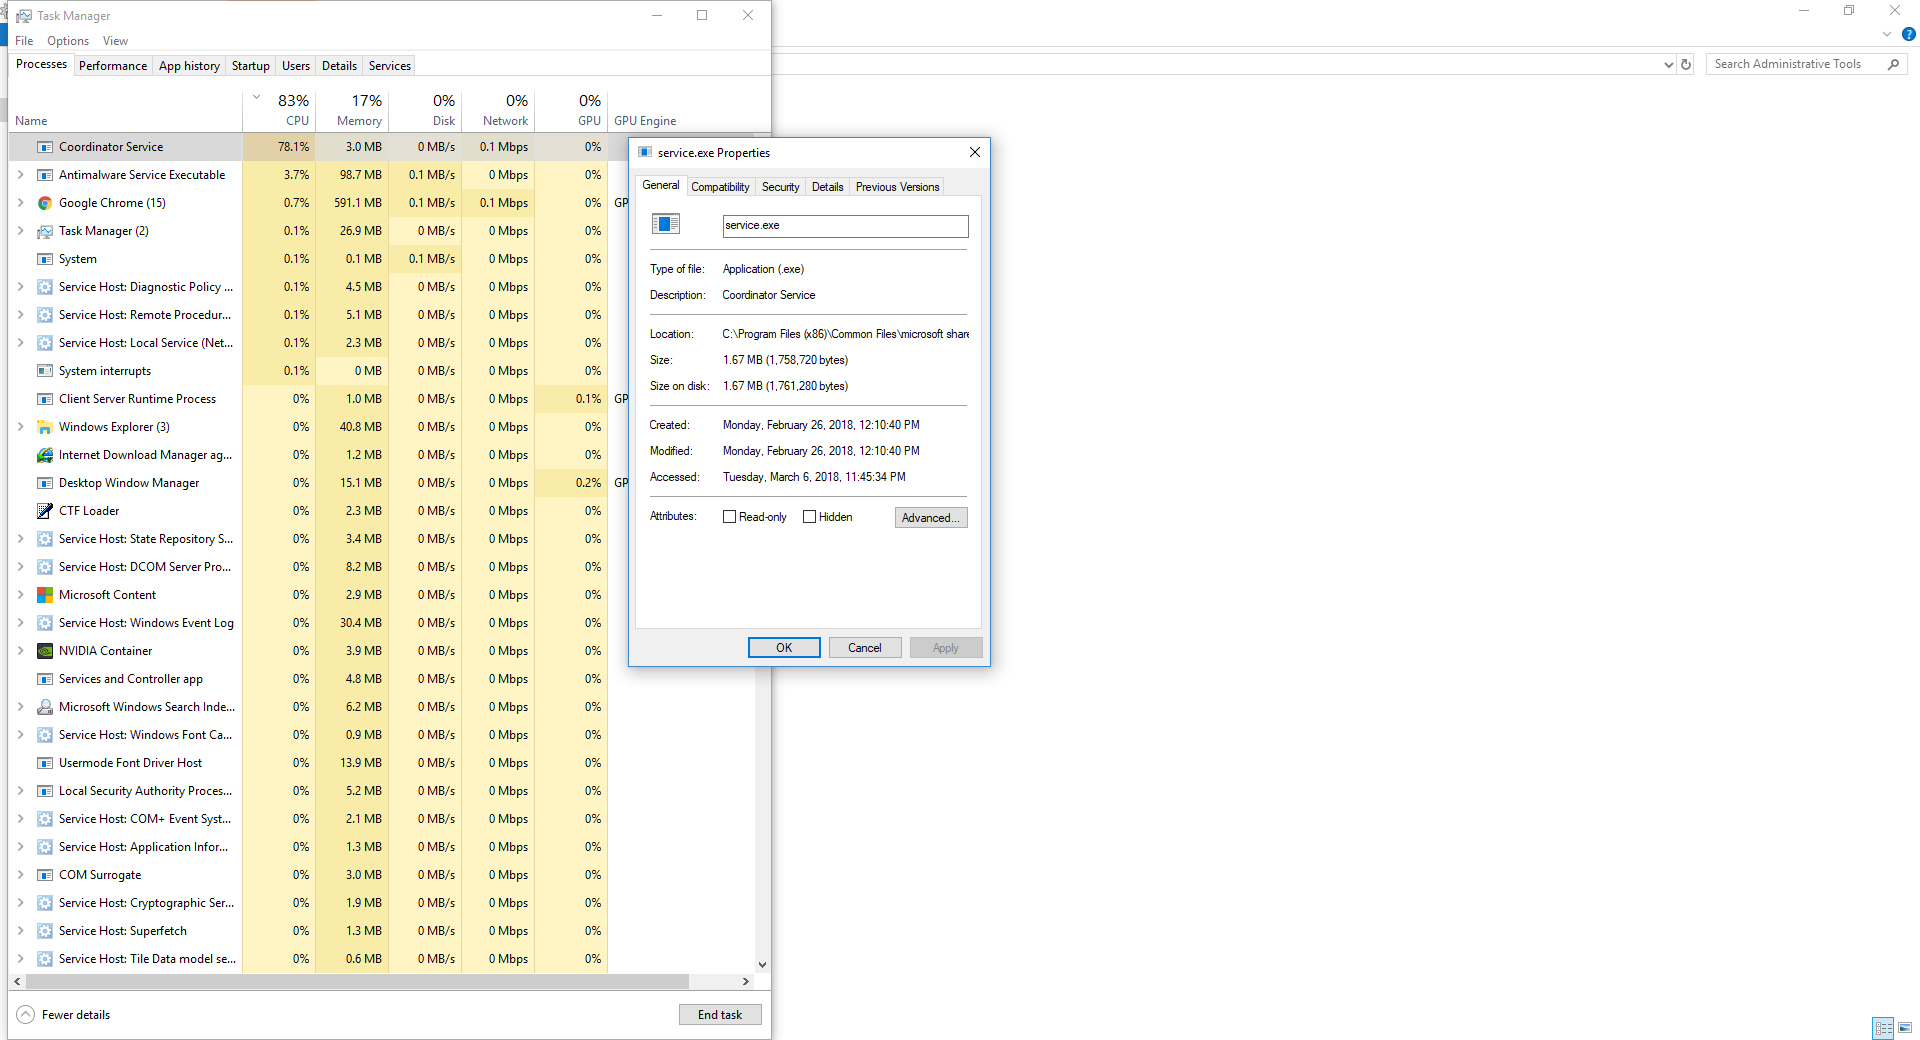
Task: Click the Google Chrome process icon
Action: point(45,203)
